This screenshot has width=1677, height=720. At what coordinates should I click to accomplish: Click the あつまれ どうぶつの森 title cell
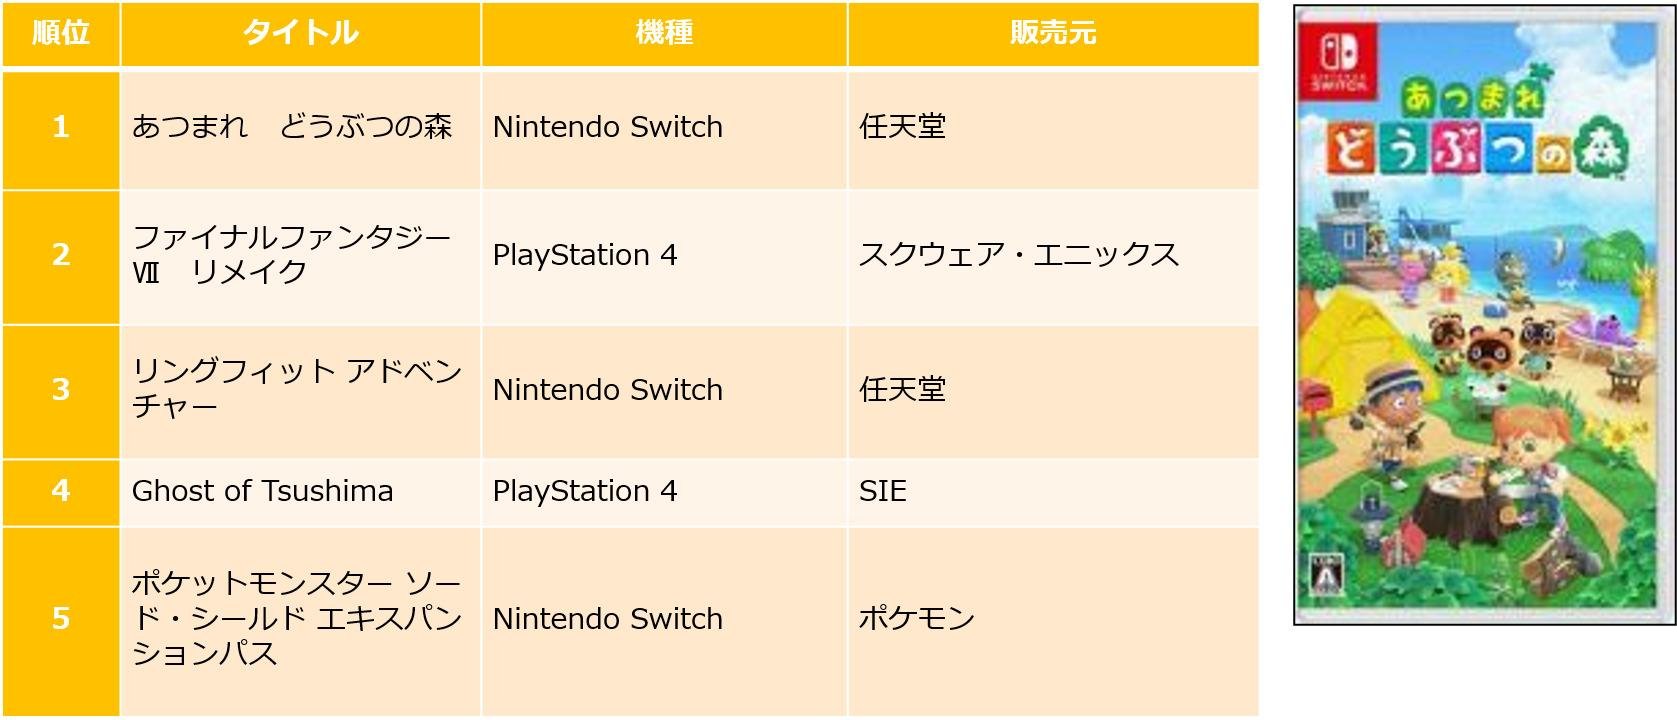292,127
